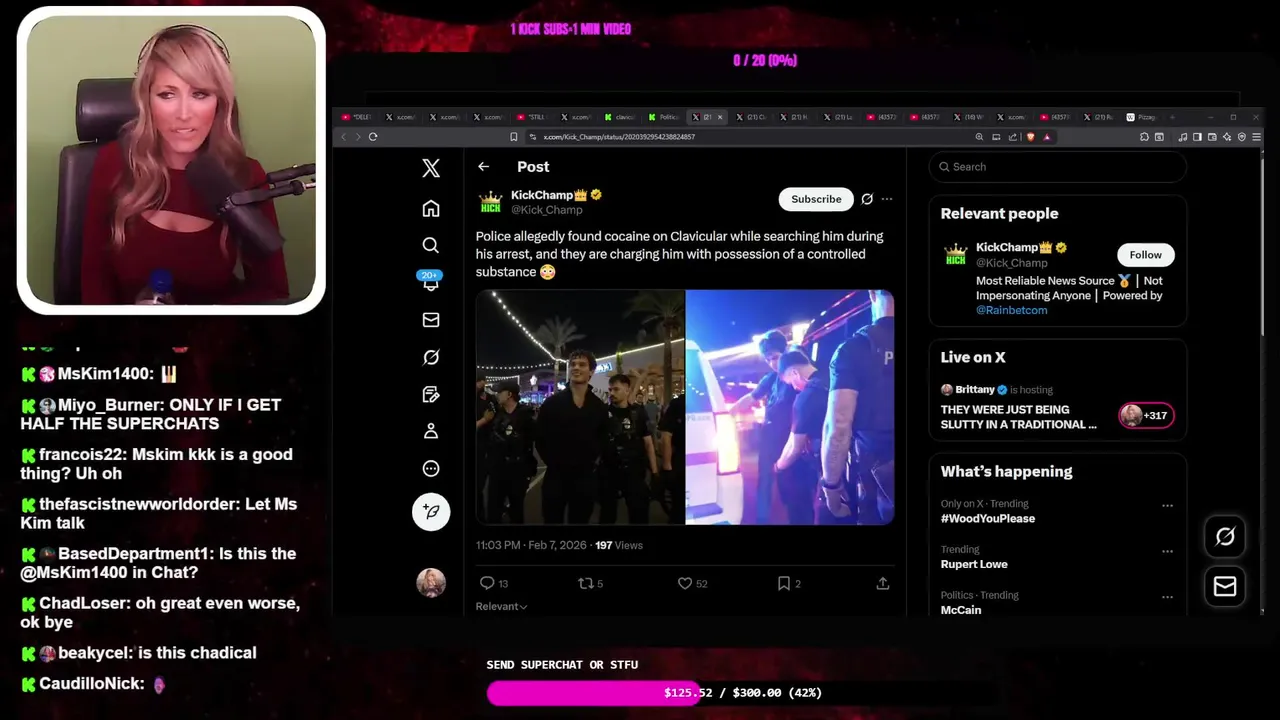Switch to the '*STILL' YouTube tab
The height and width of the screenshot is (720, 1280).
click(x=531, y=117)
